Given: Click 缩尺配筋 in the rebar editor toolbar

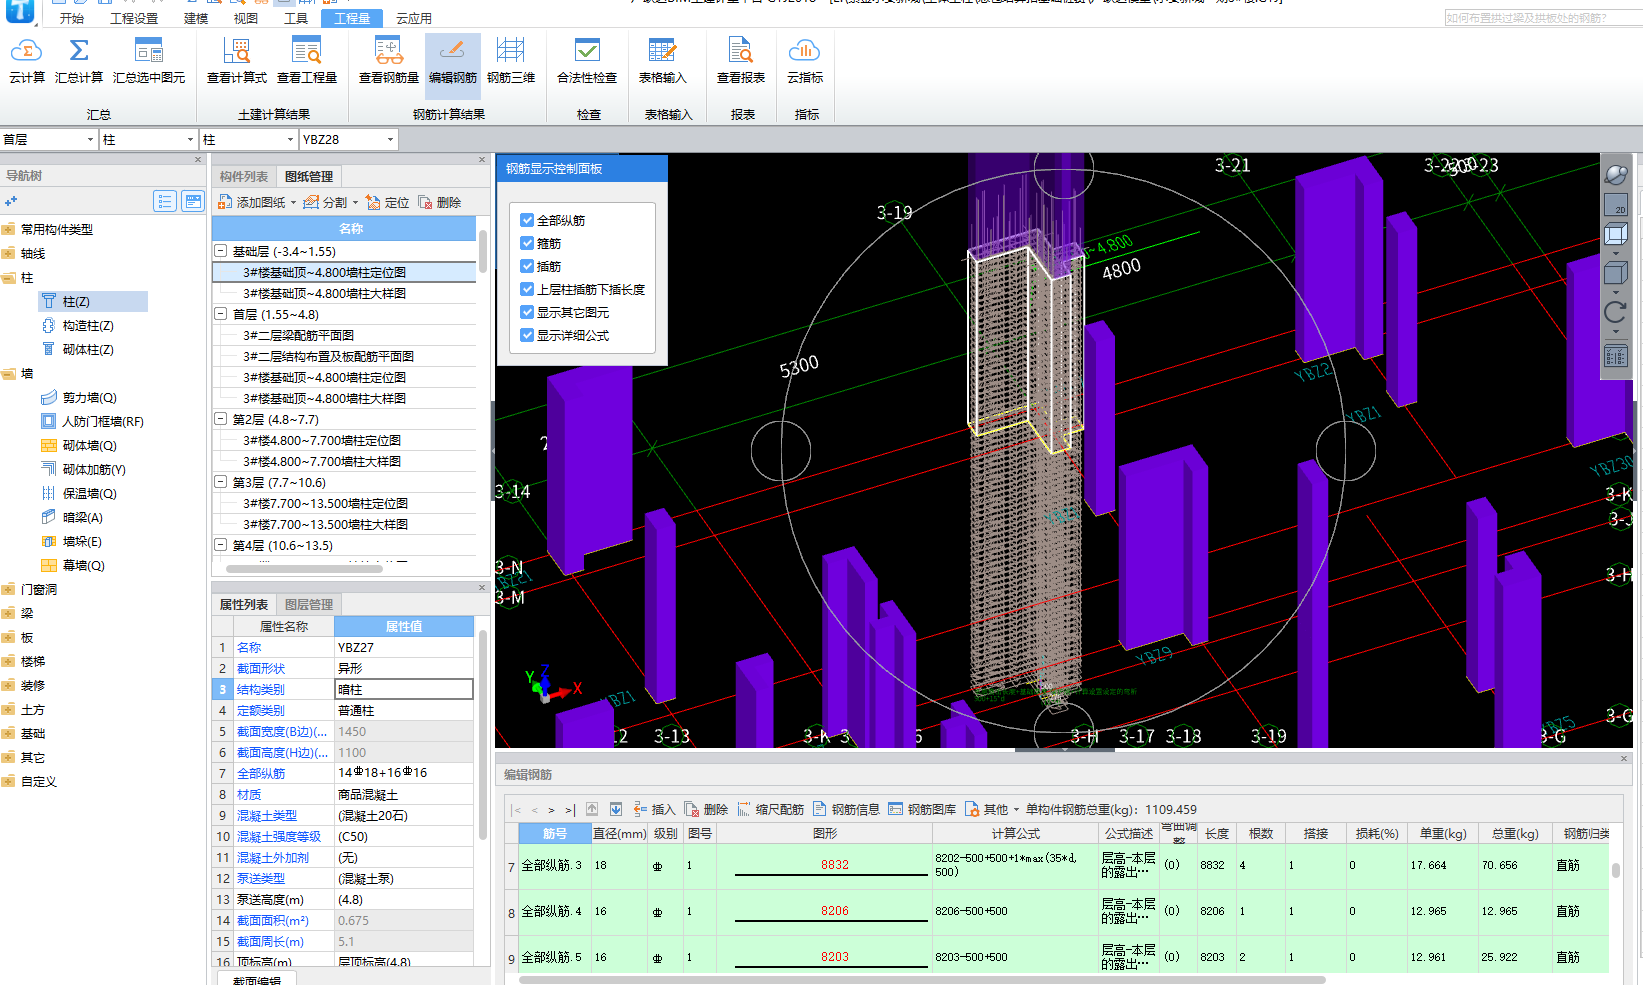Looking at the screenshot, I should coord(770,809).
